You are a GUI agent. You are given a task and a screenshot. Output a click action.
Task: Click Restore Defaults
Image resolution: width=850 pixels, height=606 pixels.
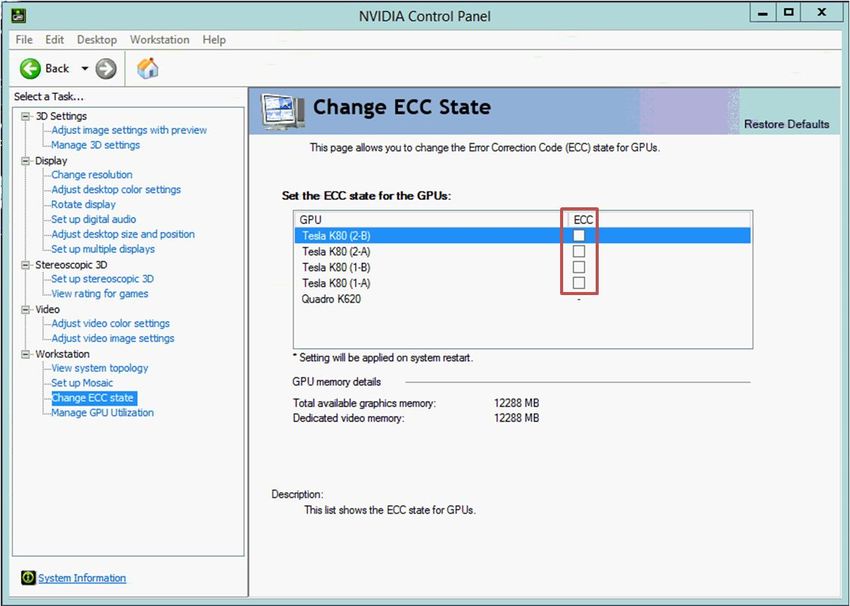[787, 124]
